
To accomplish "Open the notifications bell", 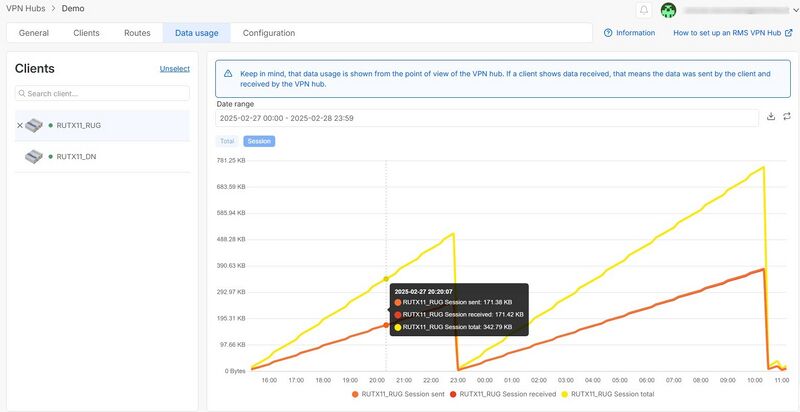I will coord(644,10).
